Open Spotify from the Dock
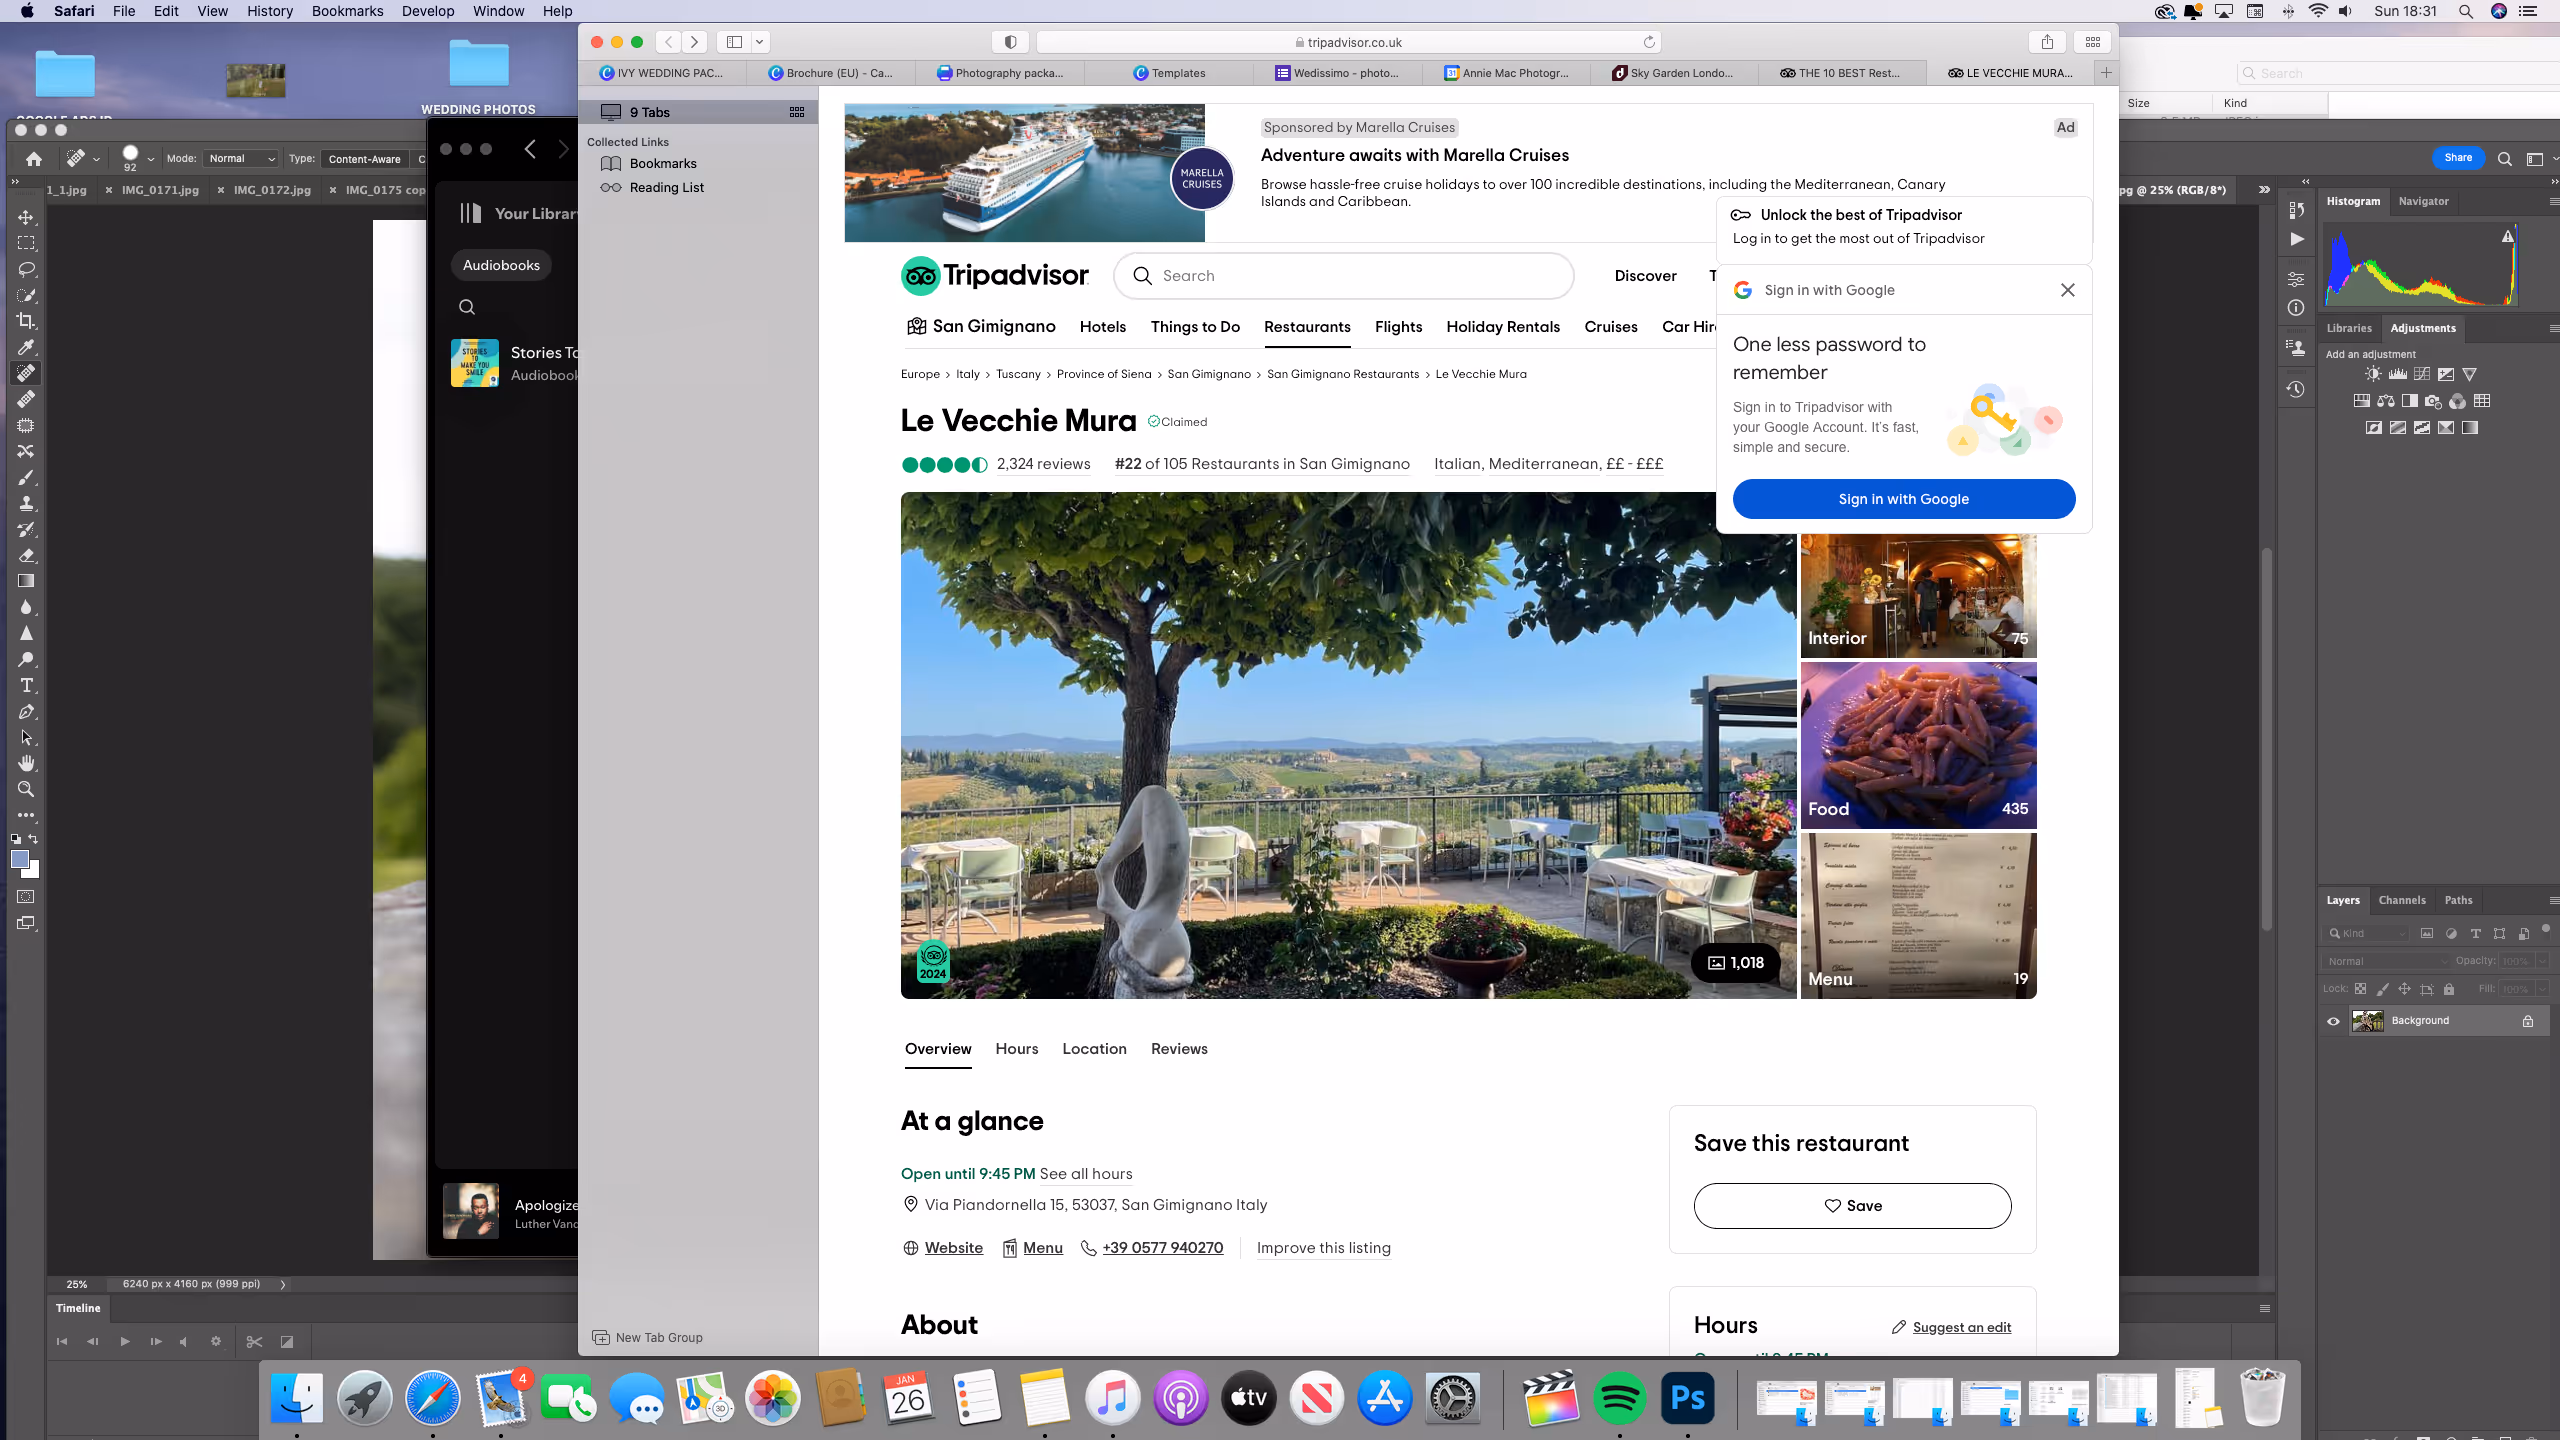 1620,1398
